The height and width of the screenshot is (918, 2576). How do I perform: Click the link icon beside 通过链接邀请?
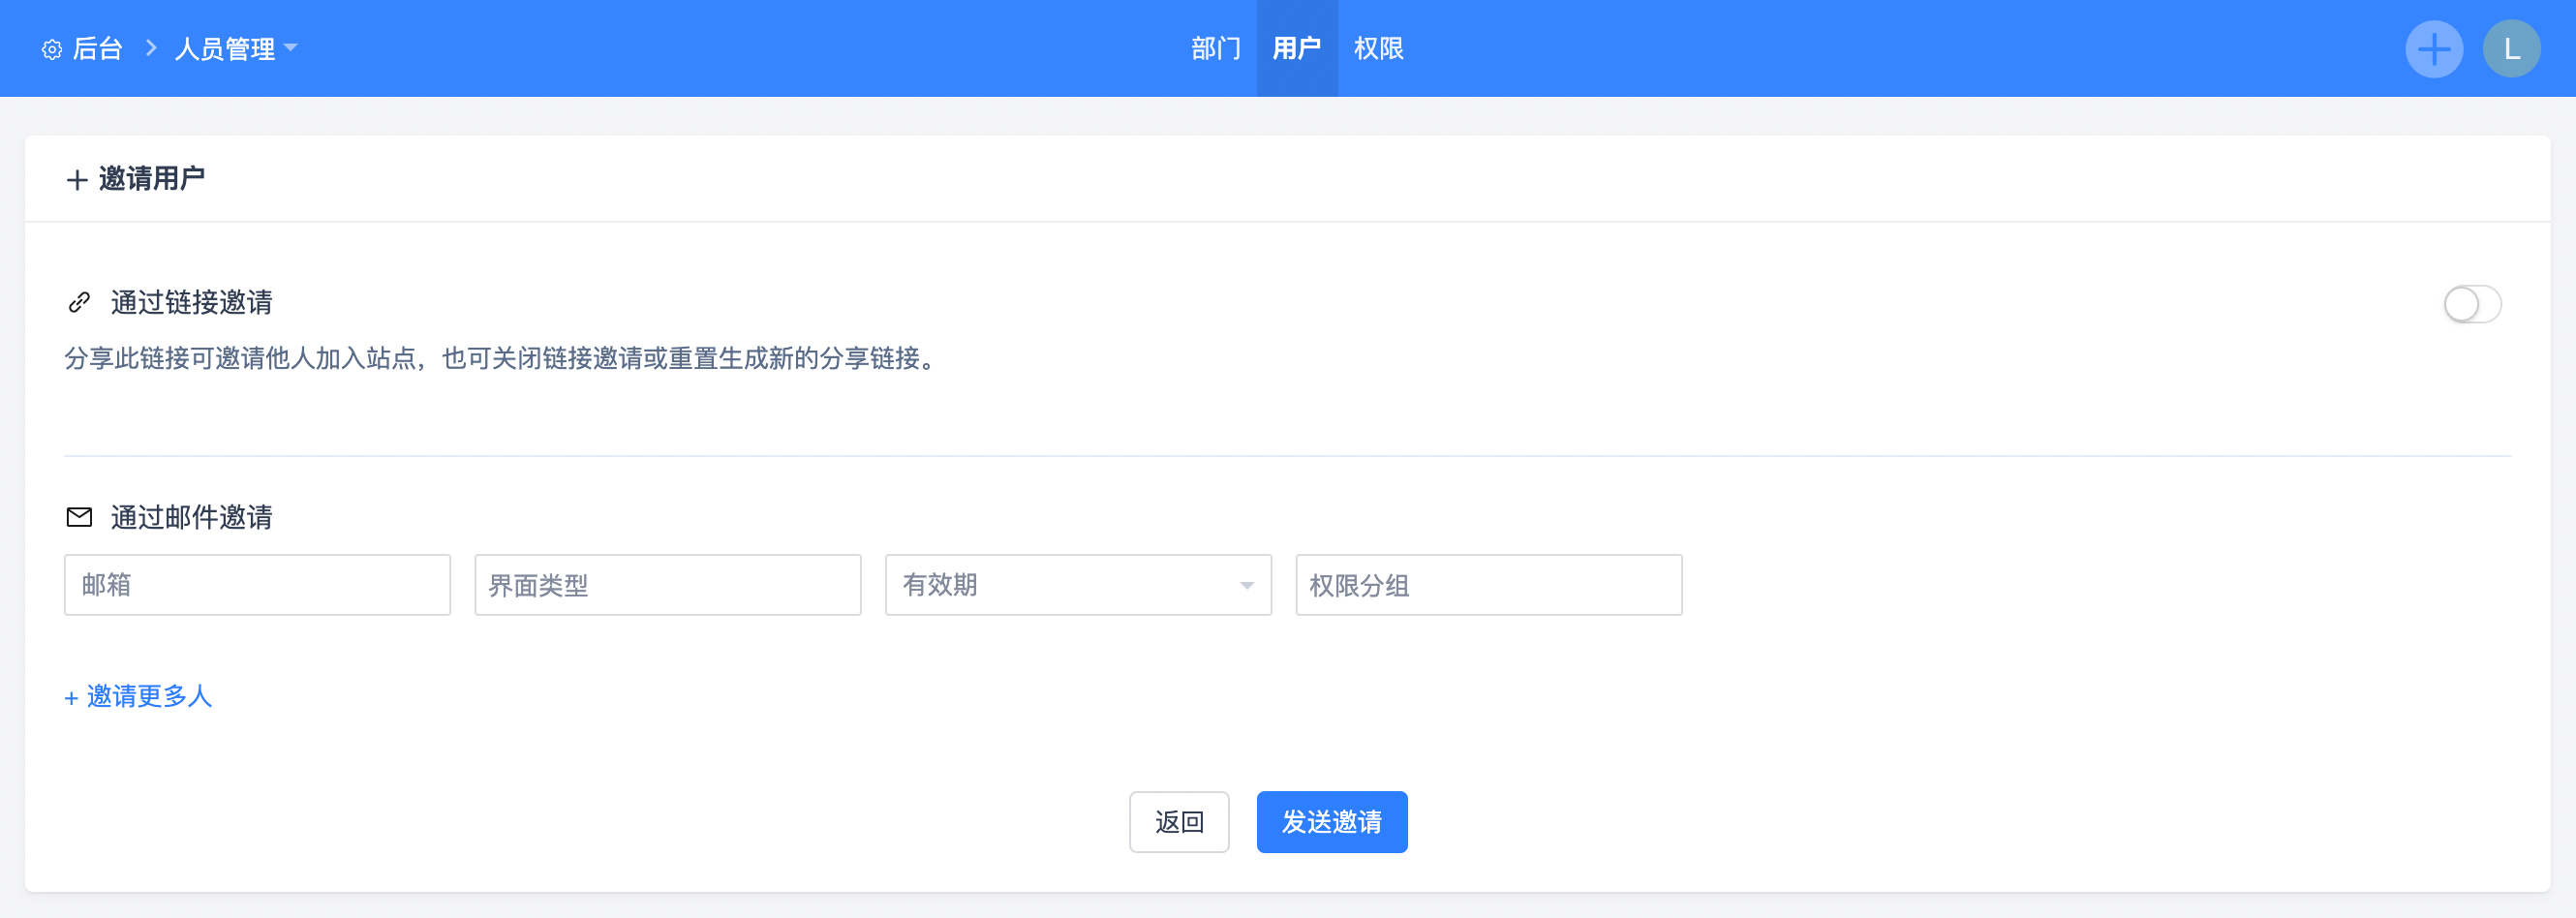(x=79, y=302)
